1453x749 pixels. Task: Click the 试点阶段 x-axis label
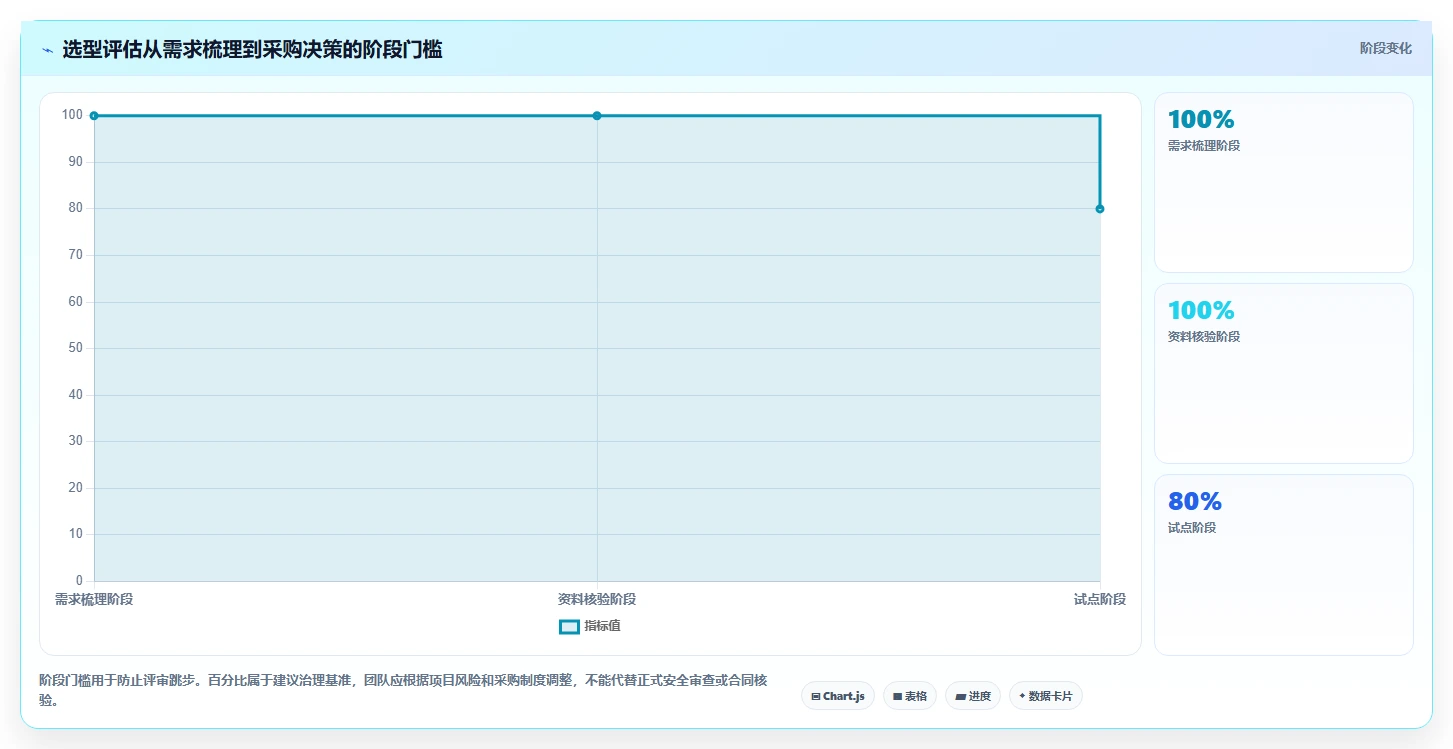pyautogui.click(x=1100, y=599)
